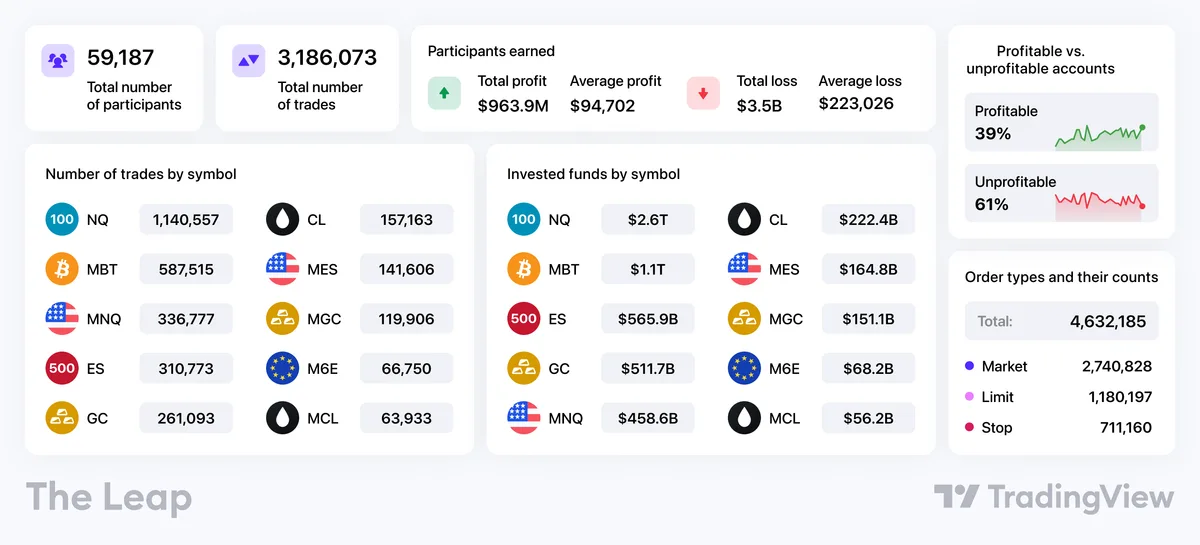Click the CL oil drop icon in trades list
The image size is (1200, 545).
[x=283, y=219]
